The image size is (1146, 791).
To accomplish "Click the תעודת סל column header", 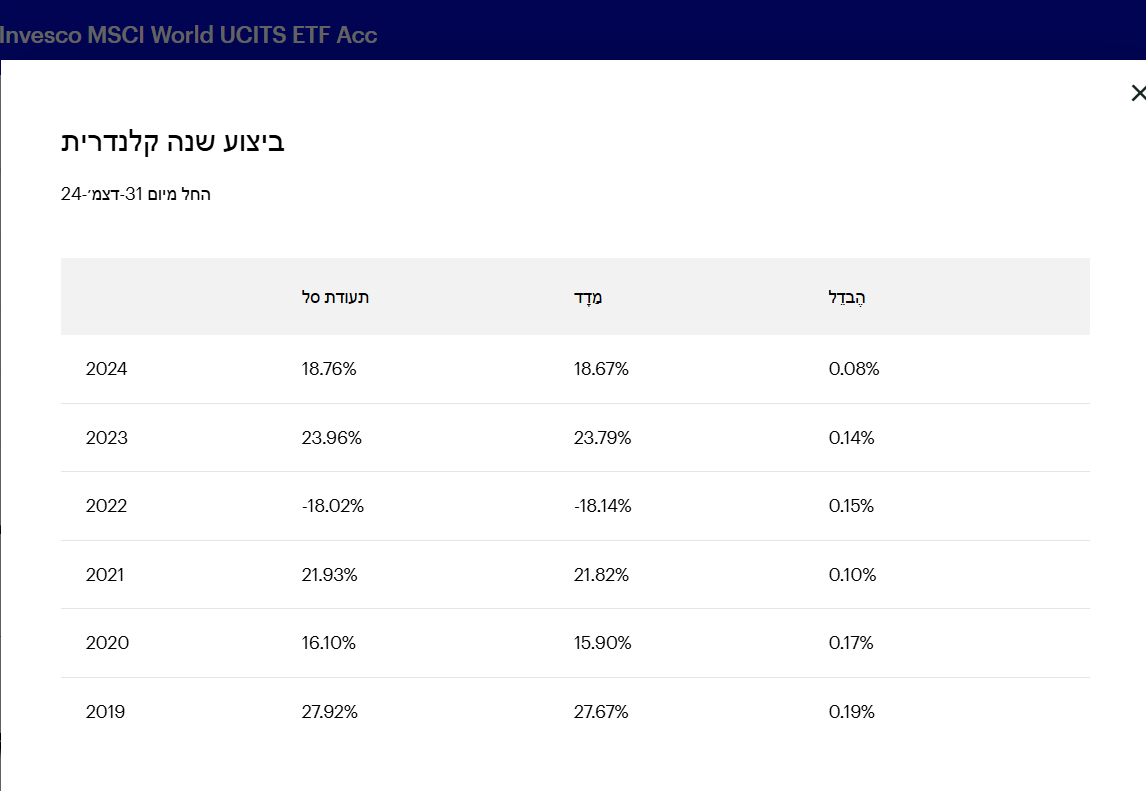I will [x=335, y=297].
